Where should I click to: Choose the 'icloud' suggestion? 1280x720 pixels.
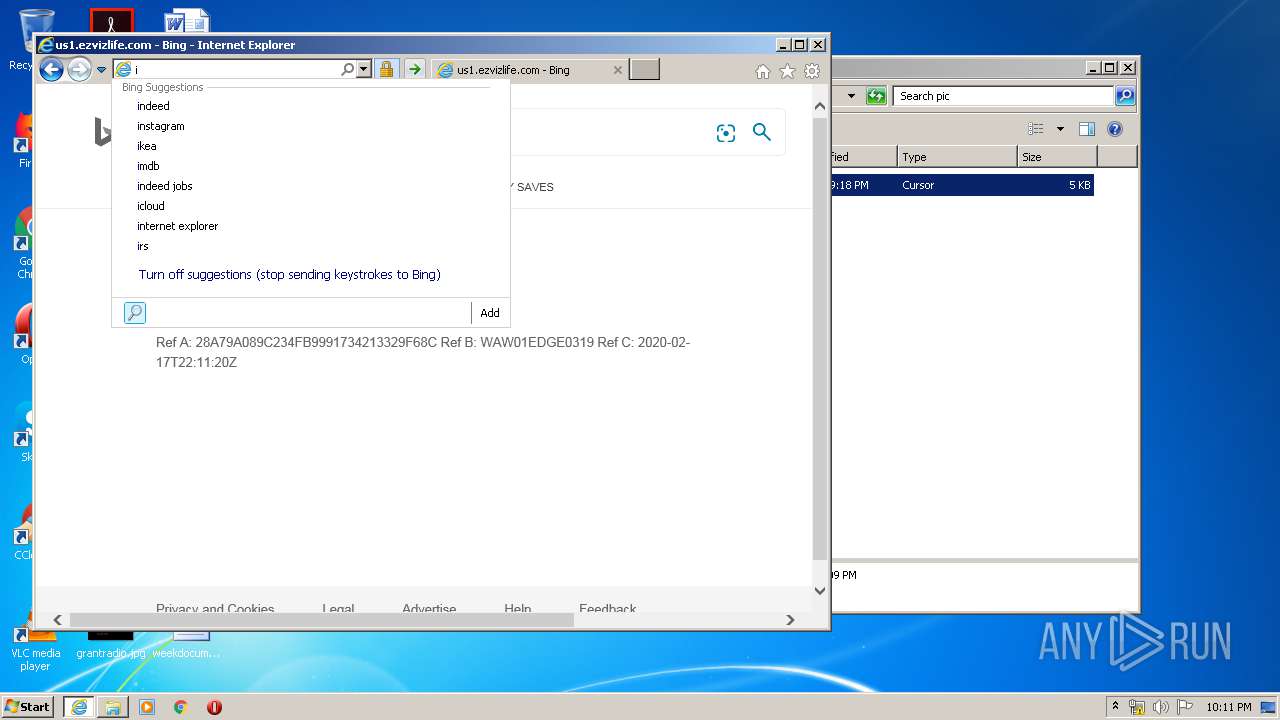tap(151, 206)
